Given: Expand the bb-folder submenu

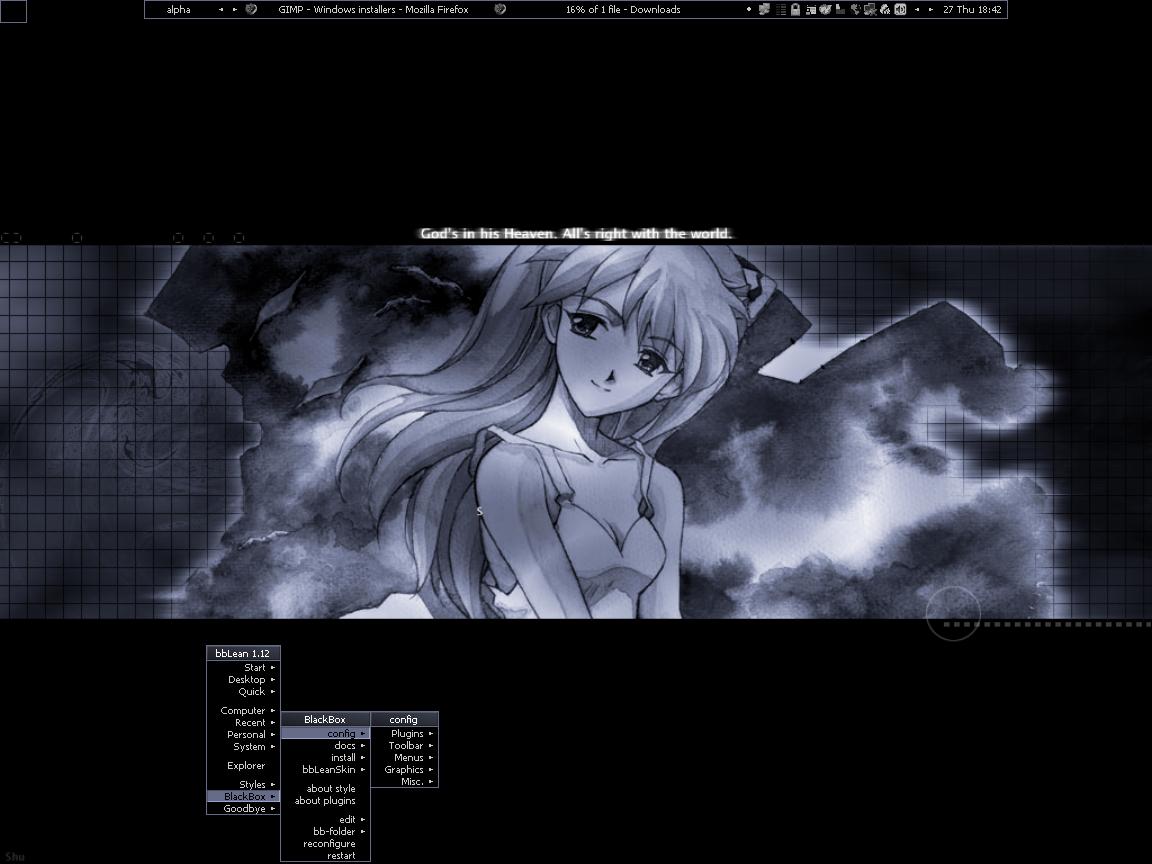Looking at the screenshot, I should click(x=325, y=832).
